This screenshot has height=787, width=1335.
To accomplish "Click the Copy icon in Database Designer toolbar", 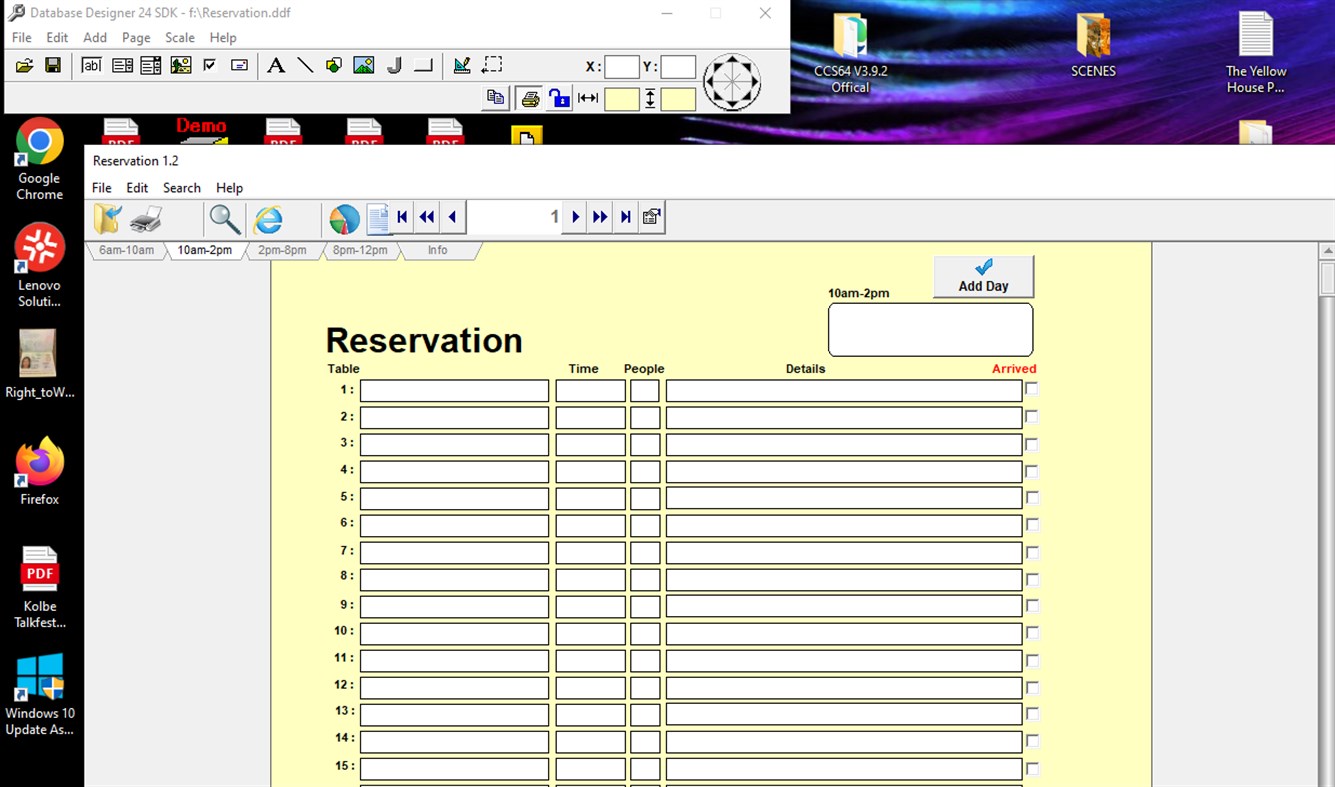I will (495, 97).
